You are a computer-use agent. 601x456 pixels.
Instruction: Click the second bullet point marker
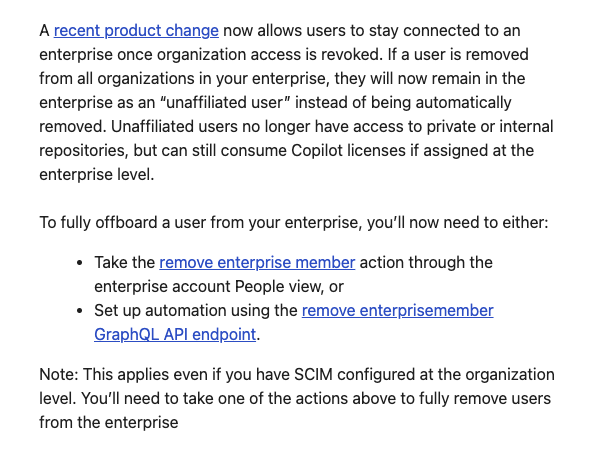point(80,311)
